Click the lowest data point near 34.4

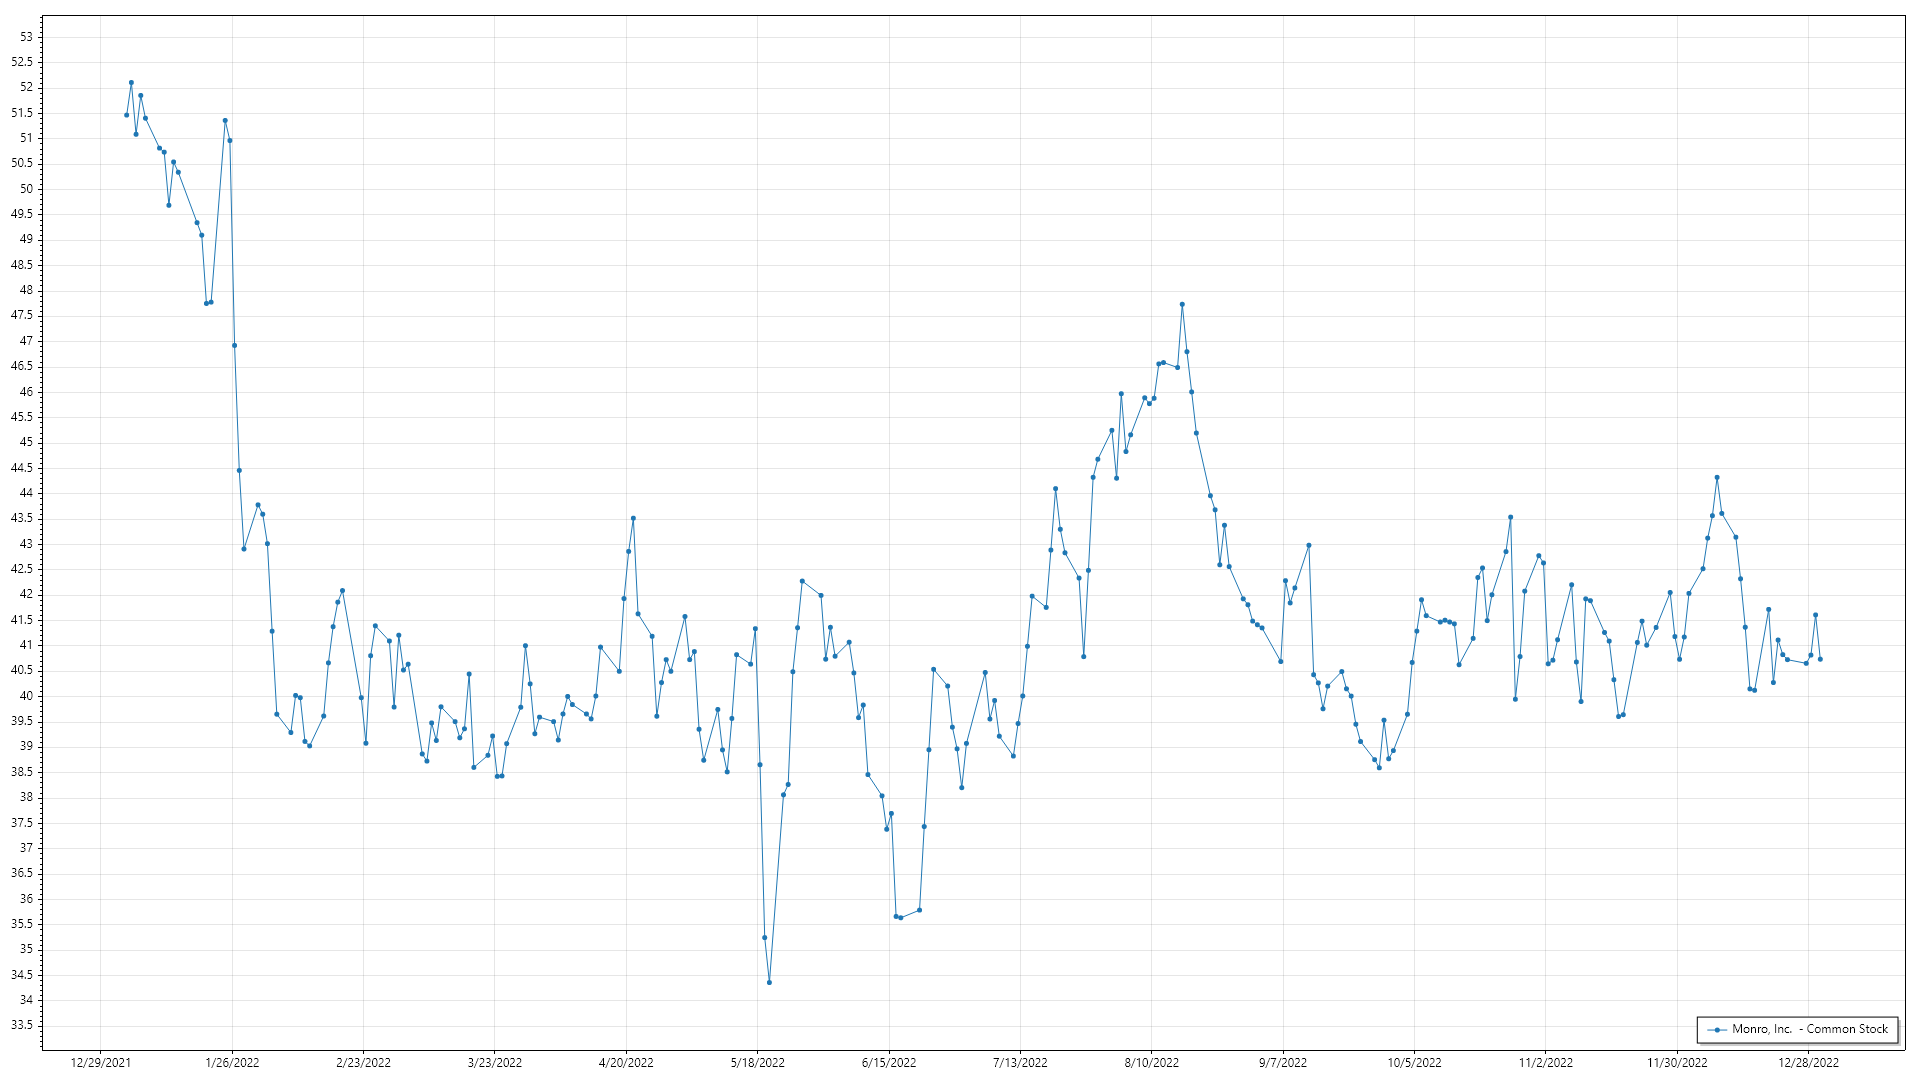[x=769, y=982]
